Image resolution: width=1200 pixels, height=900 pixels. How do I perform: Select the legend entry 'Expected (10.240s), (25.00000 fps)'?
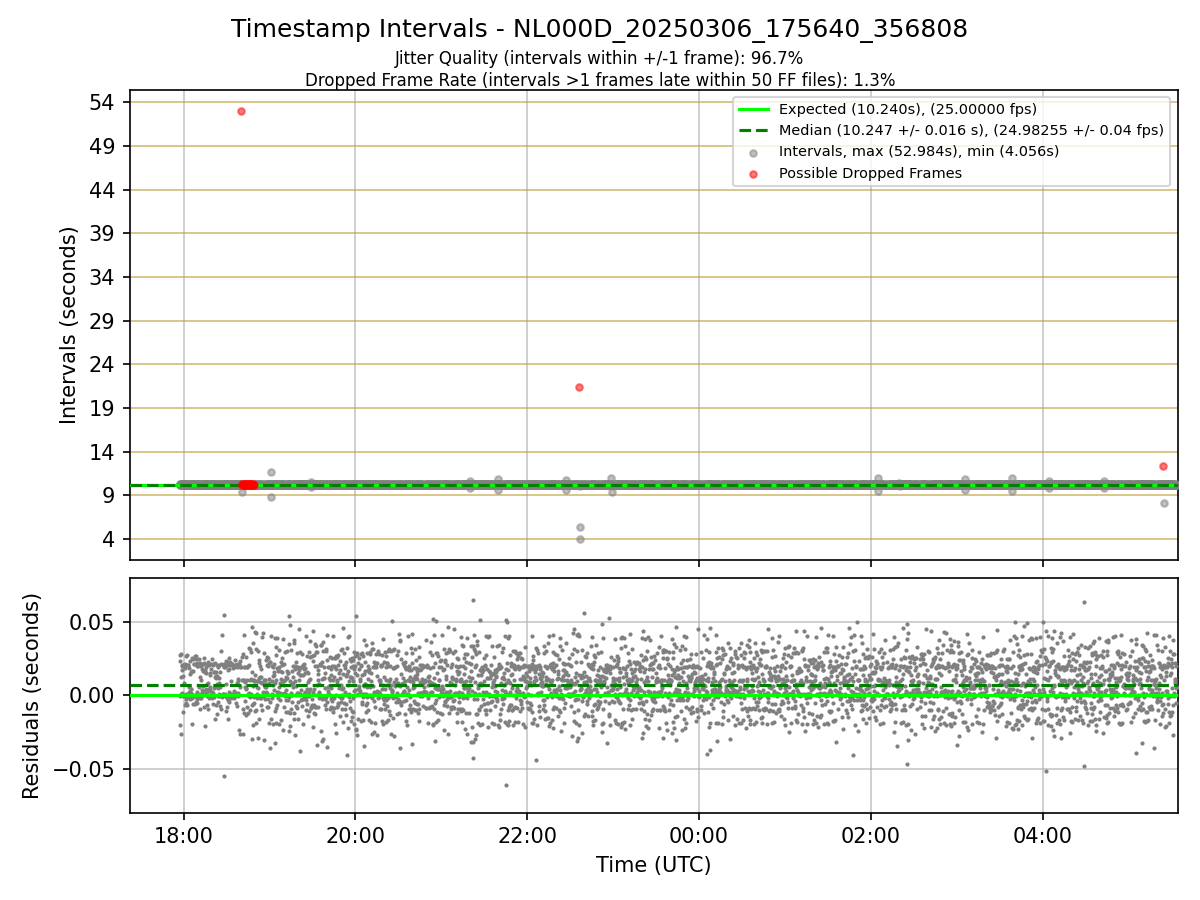[x=908, y=109]
